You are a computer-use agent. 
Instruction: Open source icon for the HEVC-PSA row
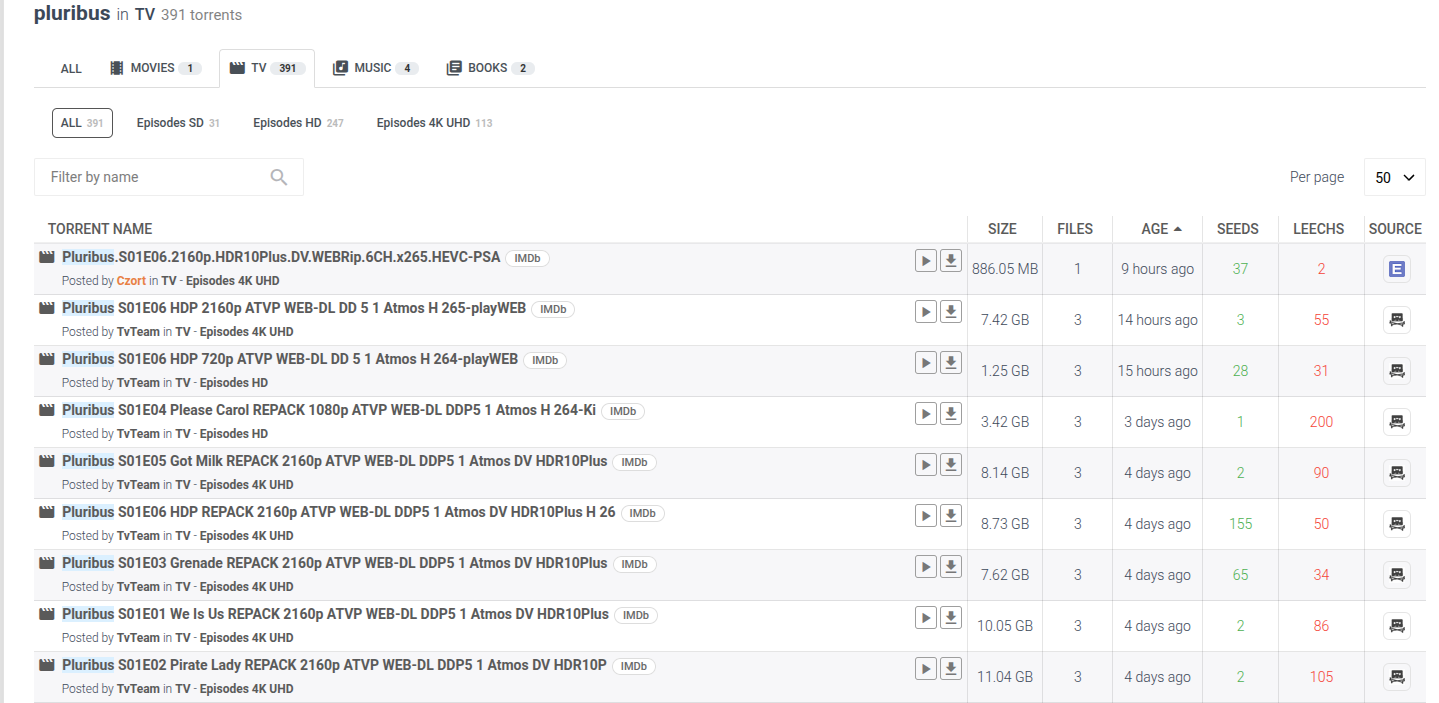[1396, 269]
